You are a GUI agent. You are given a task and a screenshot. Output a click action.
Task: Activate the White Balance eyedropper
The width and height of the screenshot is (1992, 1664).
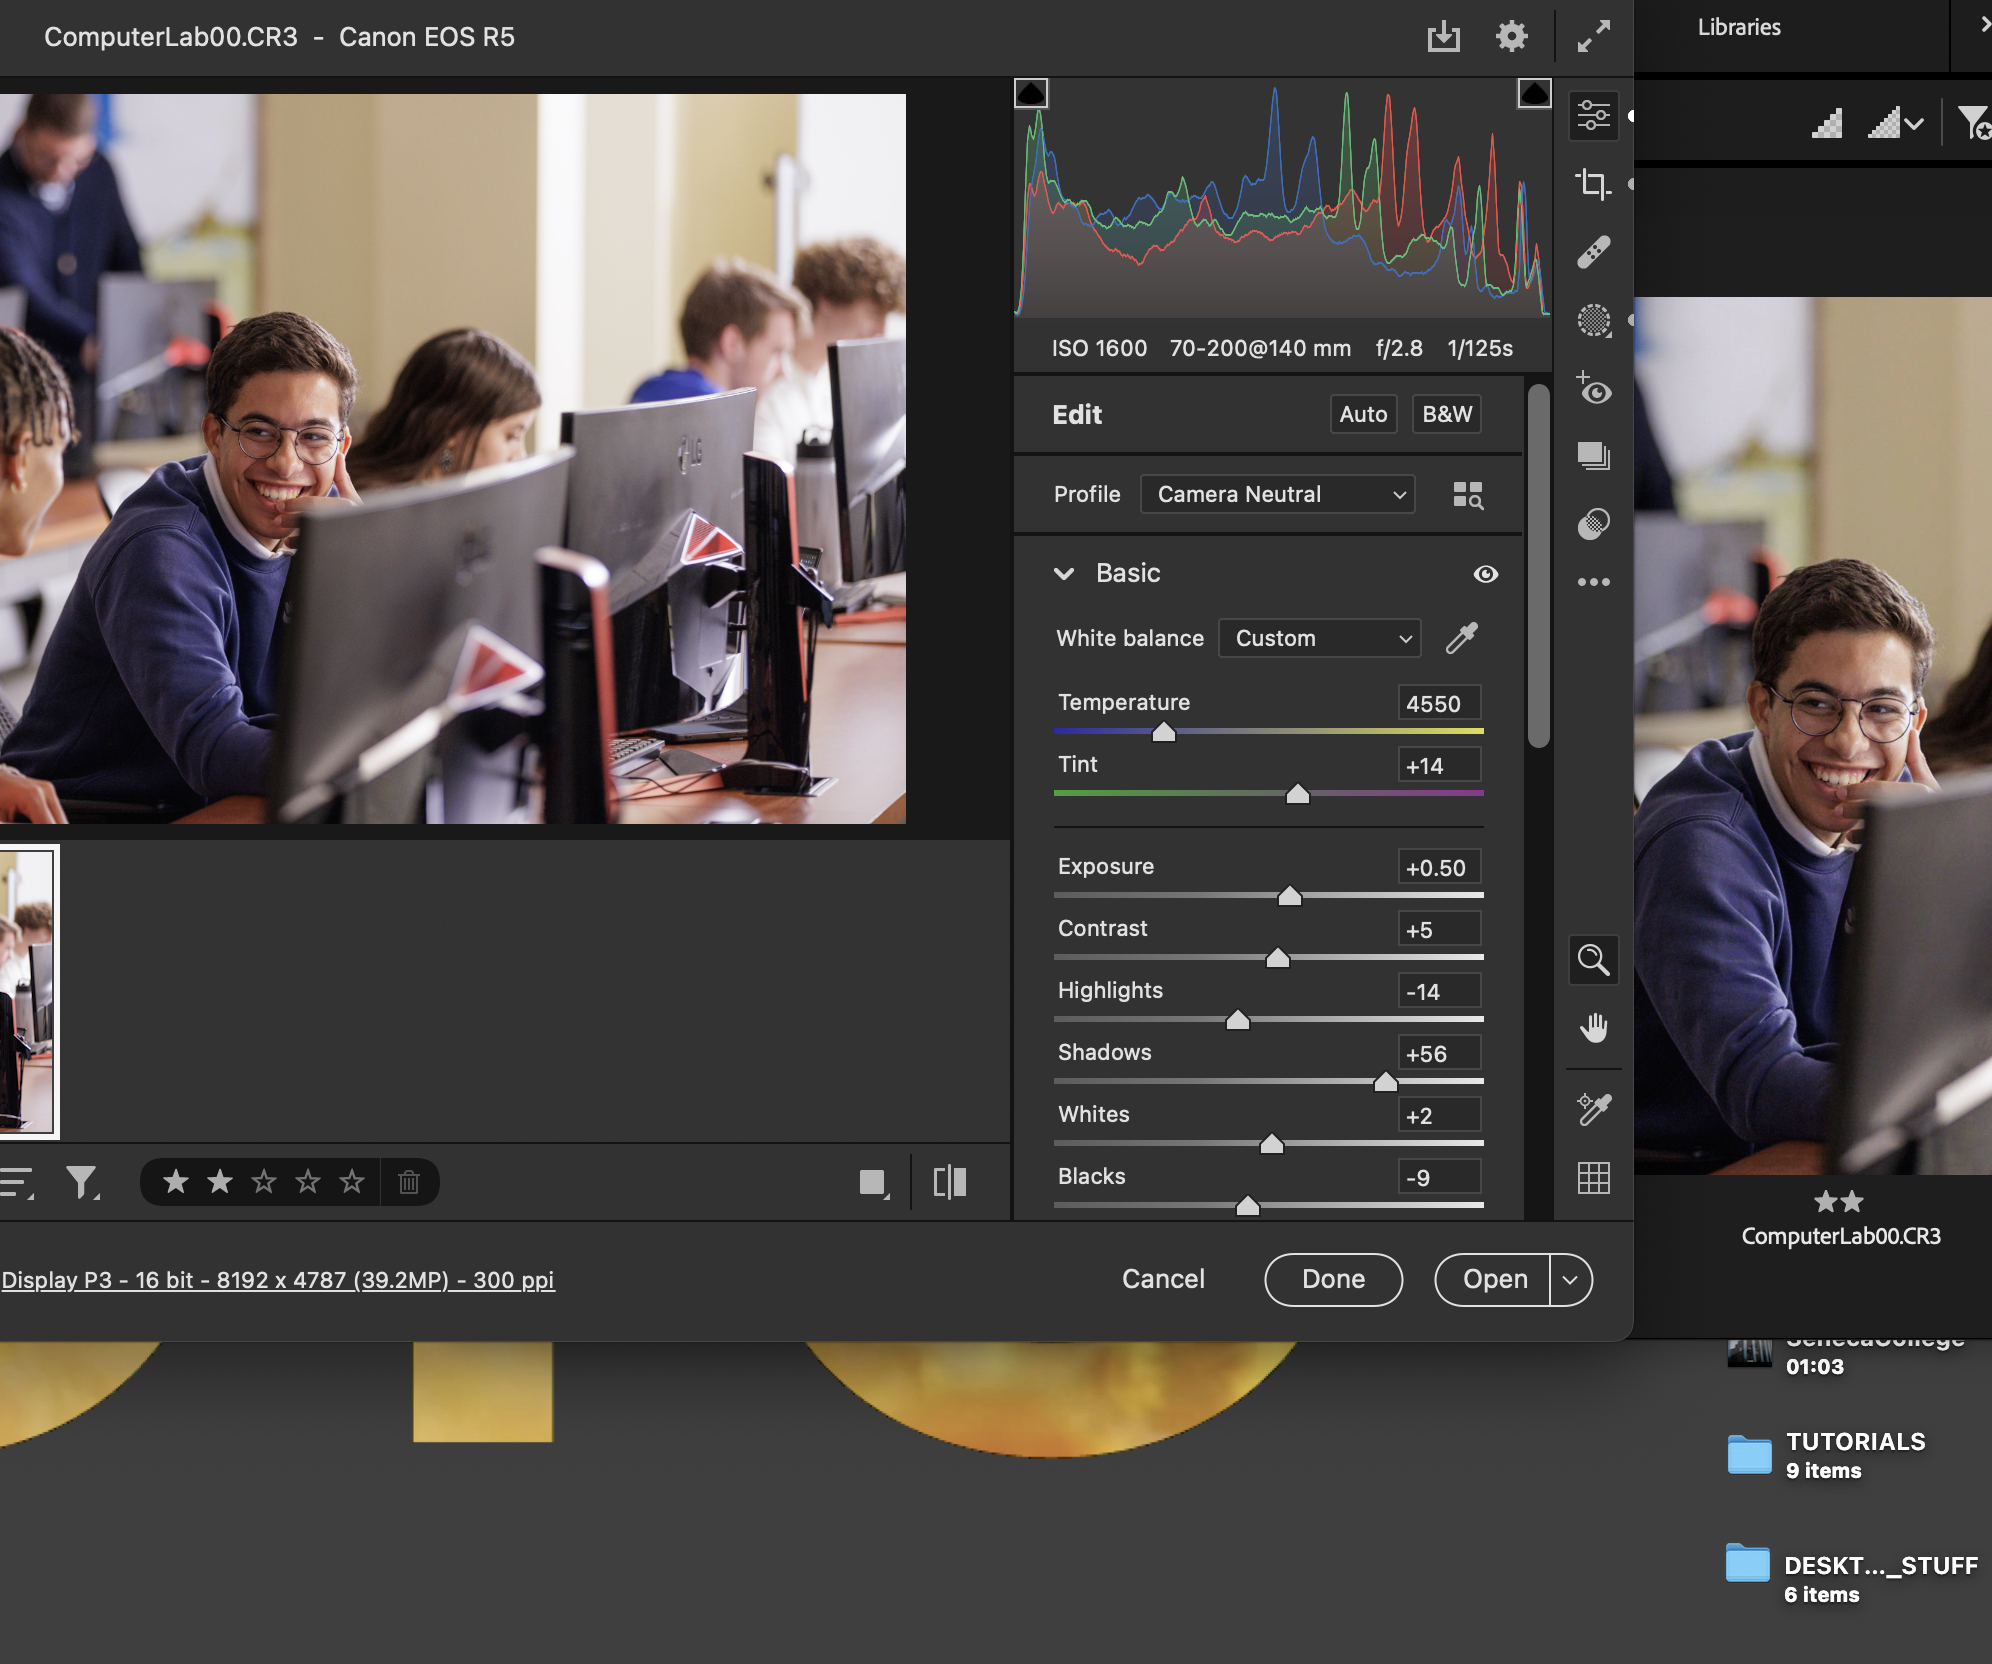pyautogui.click(x=1461, y=638)
